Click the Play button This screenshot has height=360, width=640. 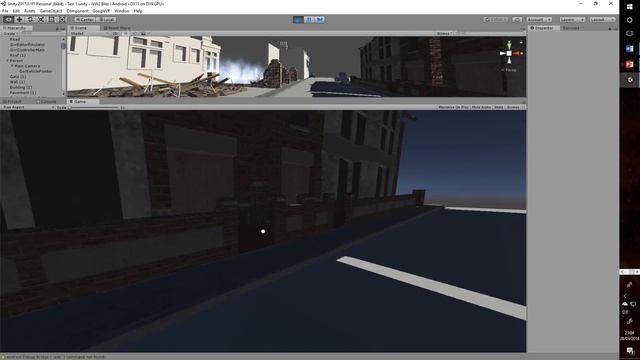pyautogui.click(x=298, y=20)
